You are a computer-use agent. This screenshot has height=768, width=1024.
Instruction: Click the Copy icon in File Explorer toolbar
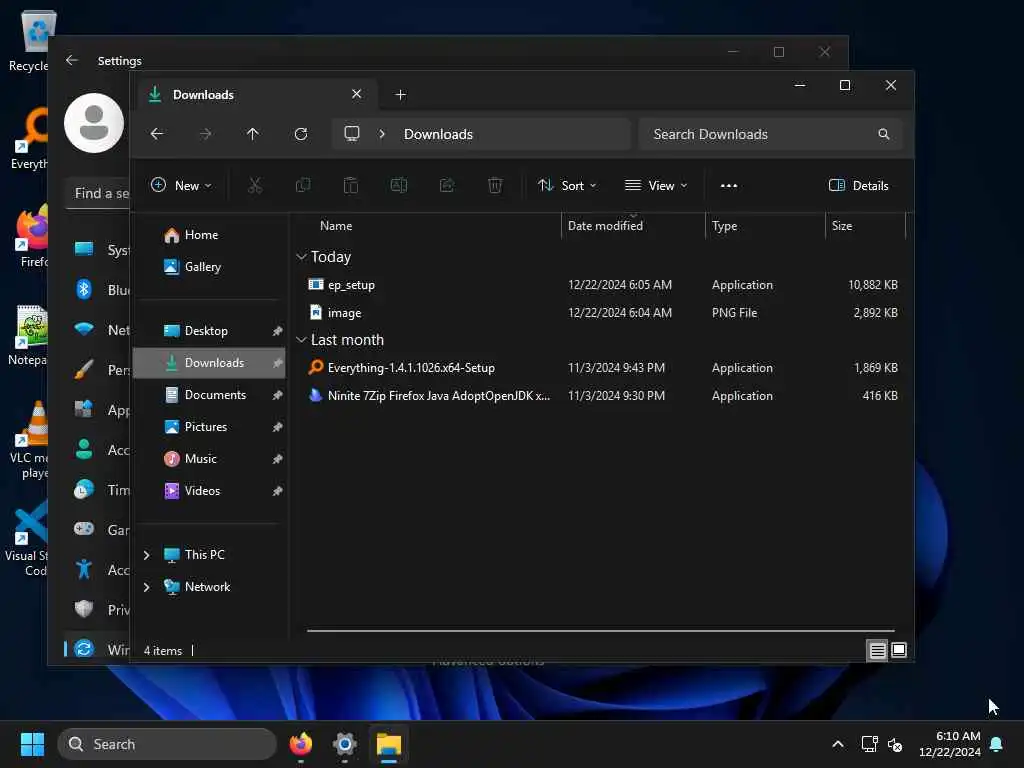point(303,185)
